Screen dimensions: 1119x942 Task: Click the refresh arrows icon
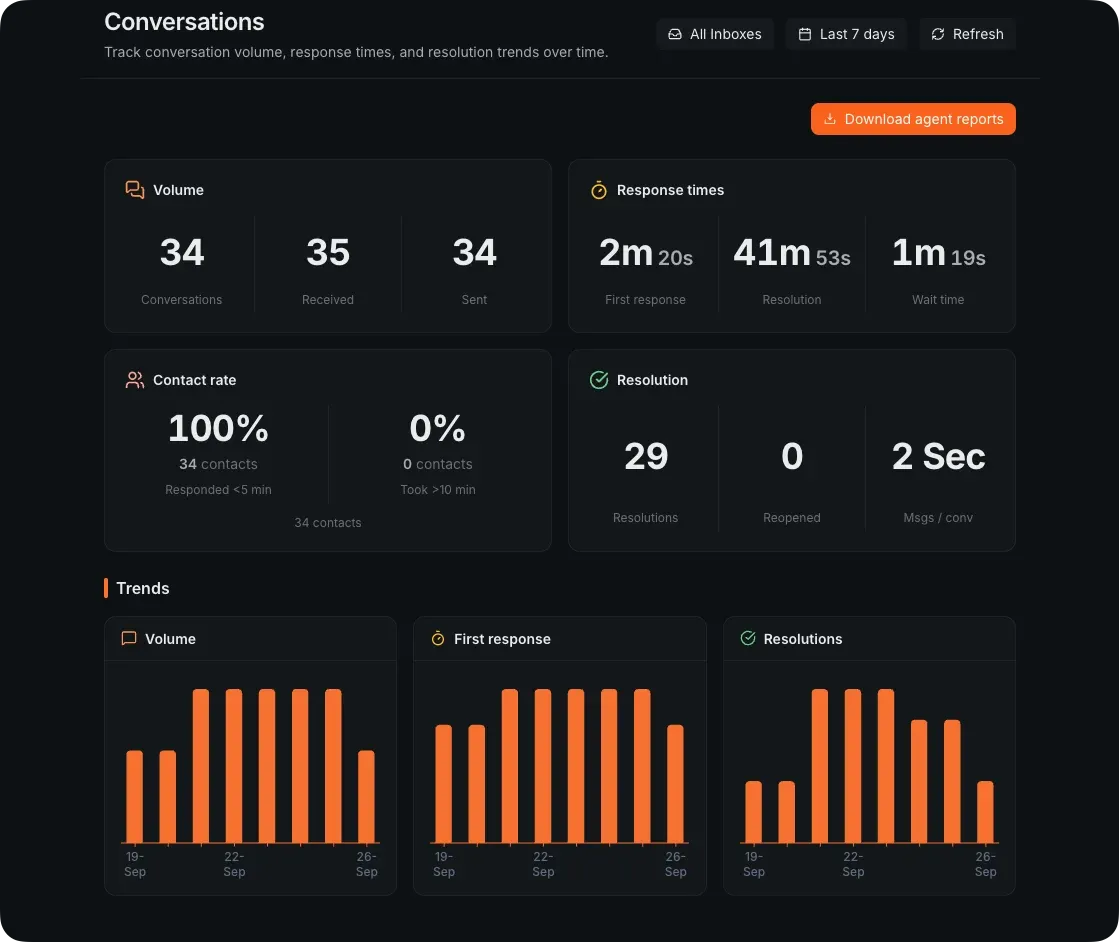click(x=938, y=34)
